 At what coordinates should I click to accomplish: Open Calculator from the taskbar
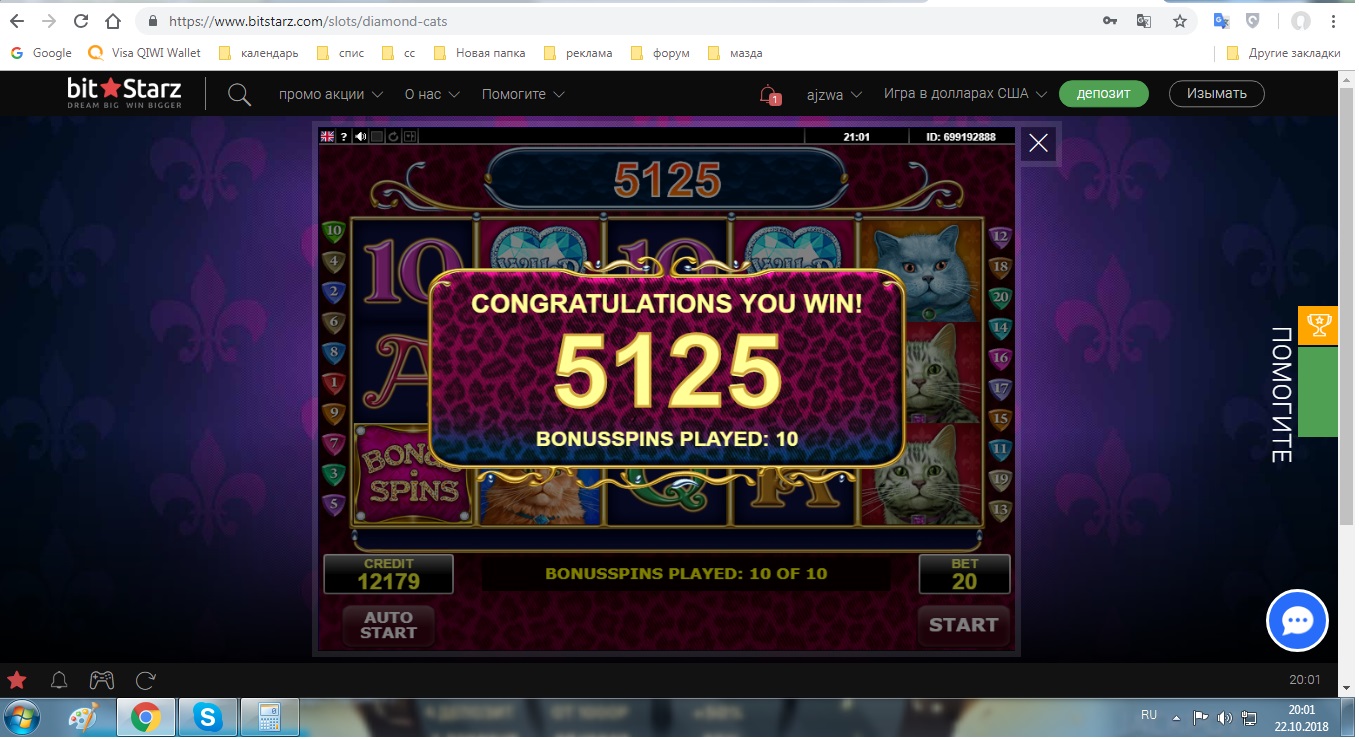[270, 717]
